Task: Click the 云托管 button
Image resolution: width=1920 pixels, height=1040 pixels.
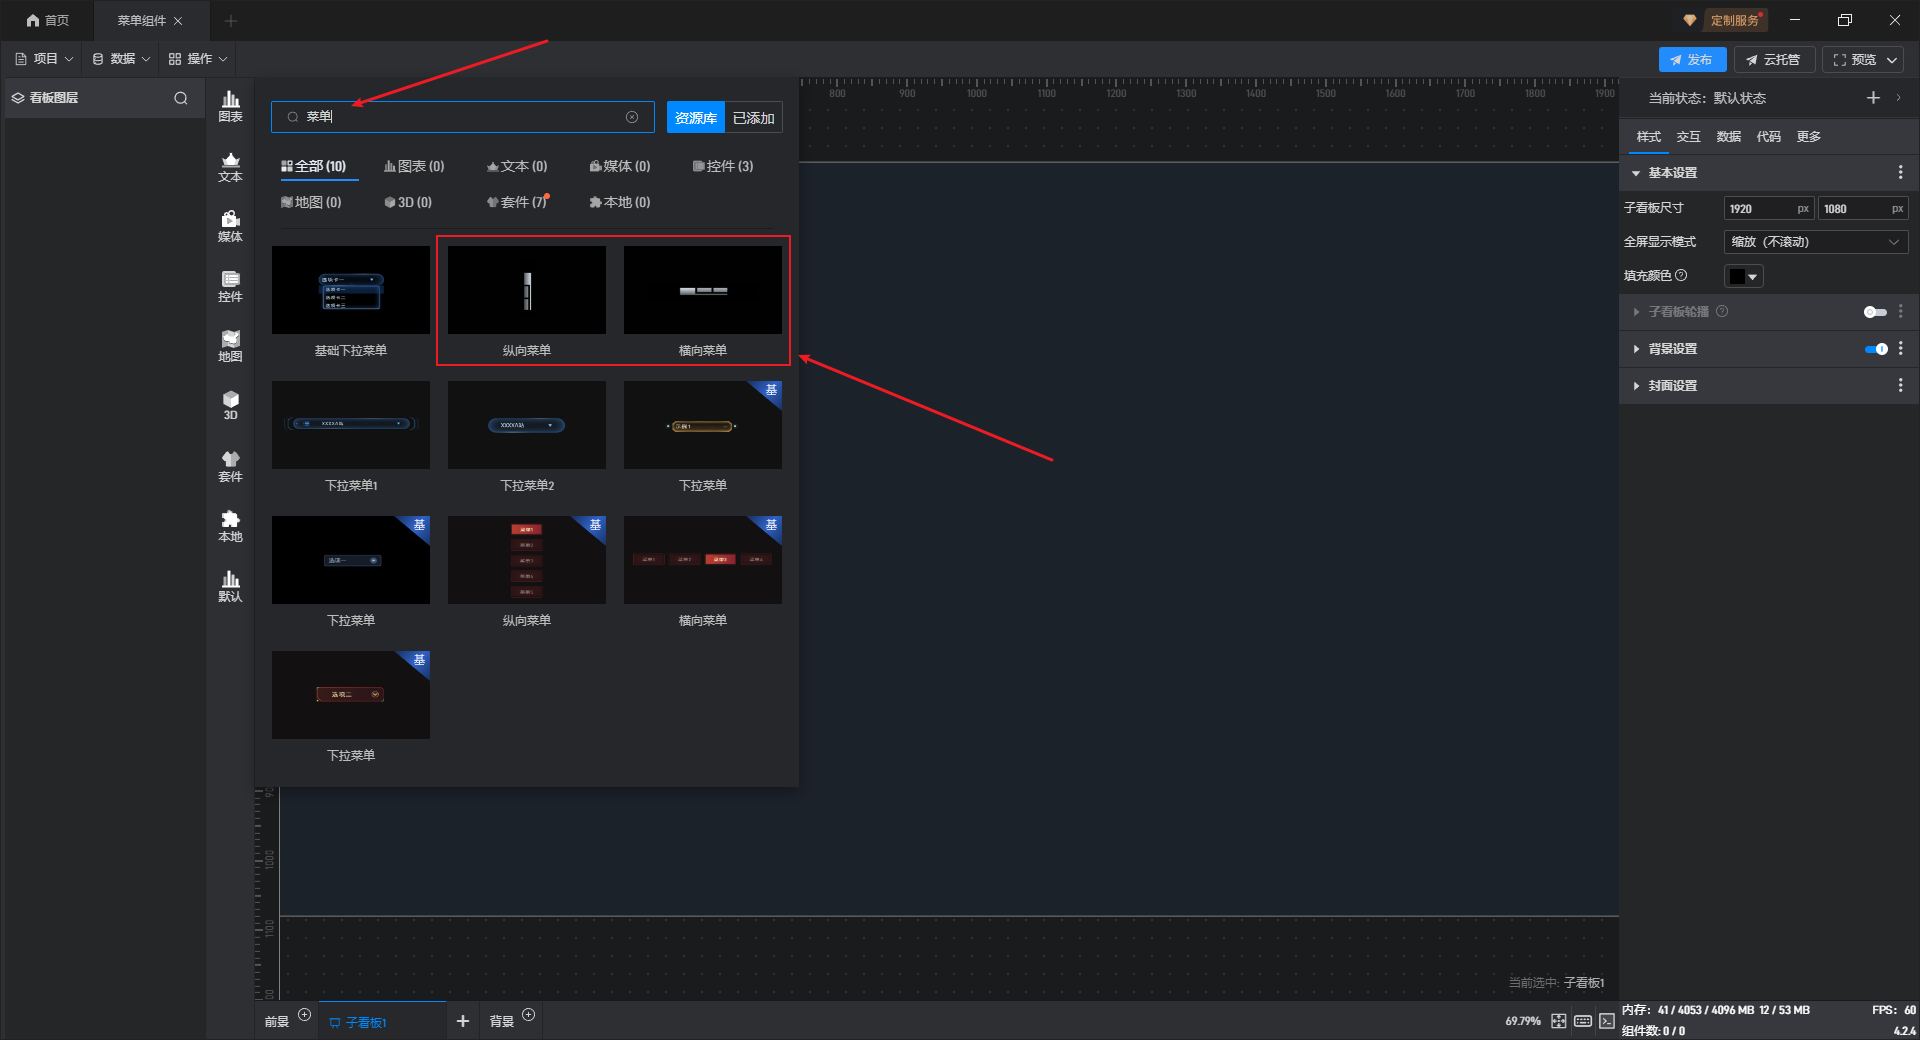Action: point(1774,60)
